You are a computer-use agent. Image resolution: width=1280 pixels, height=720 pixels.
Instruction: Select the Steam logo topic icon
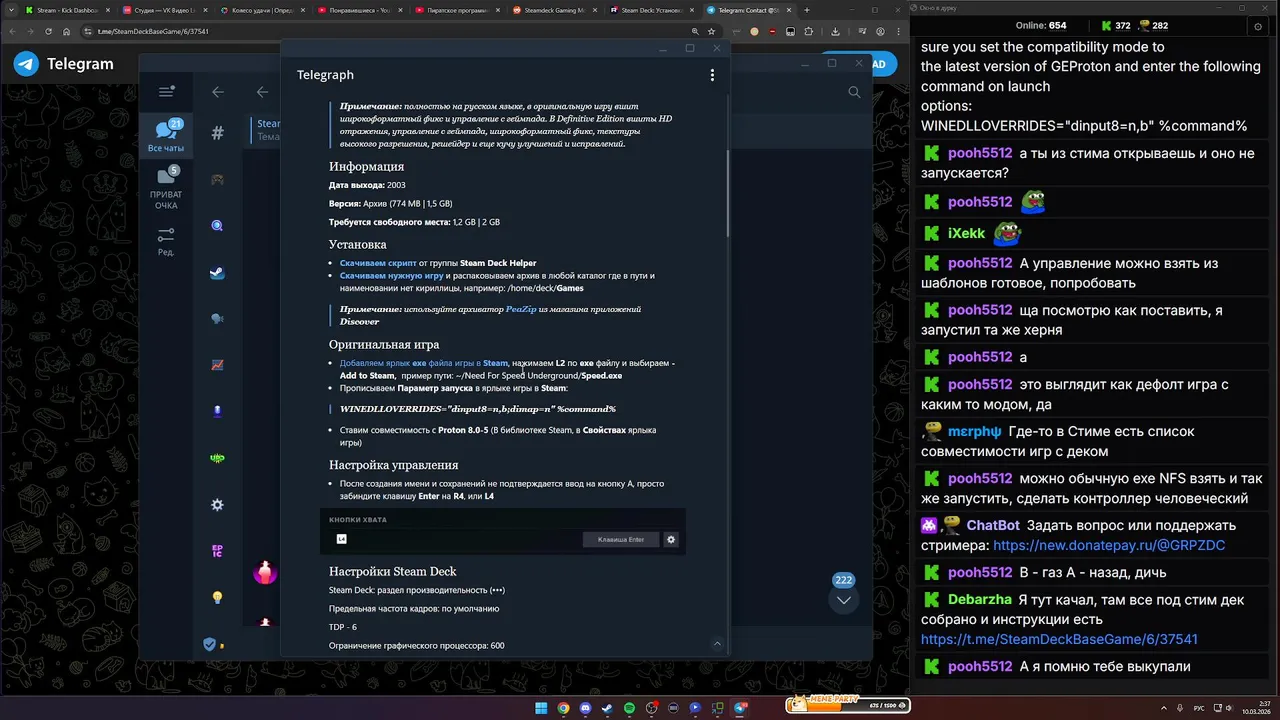pos(217,273)
